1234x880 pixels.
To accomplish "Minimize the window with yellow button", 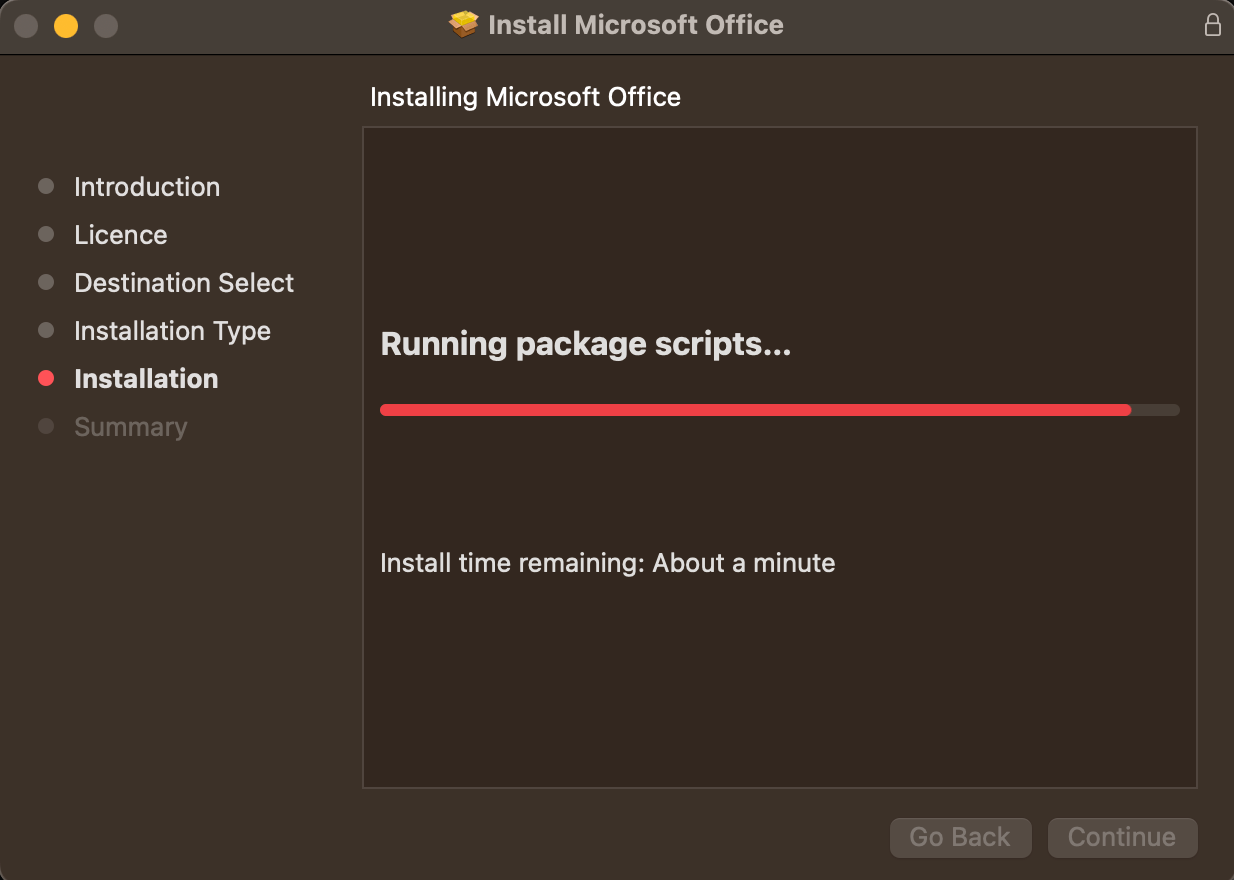I will point(66,26).
